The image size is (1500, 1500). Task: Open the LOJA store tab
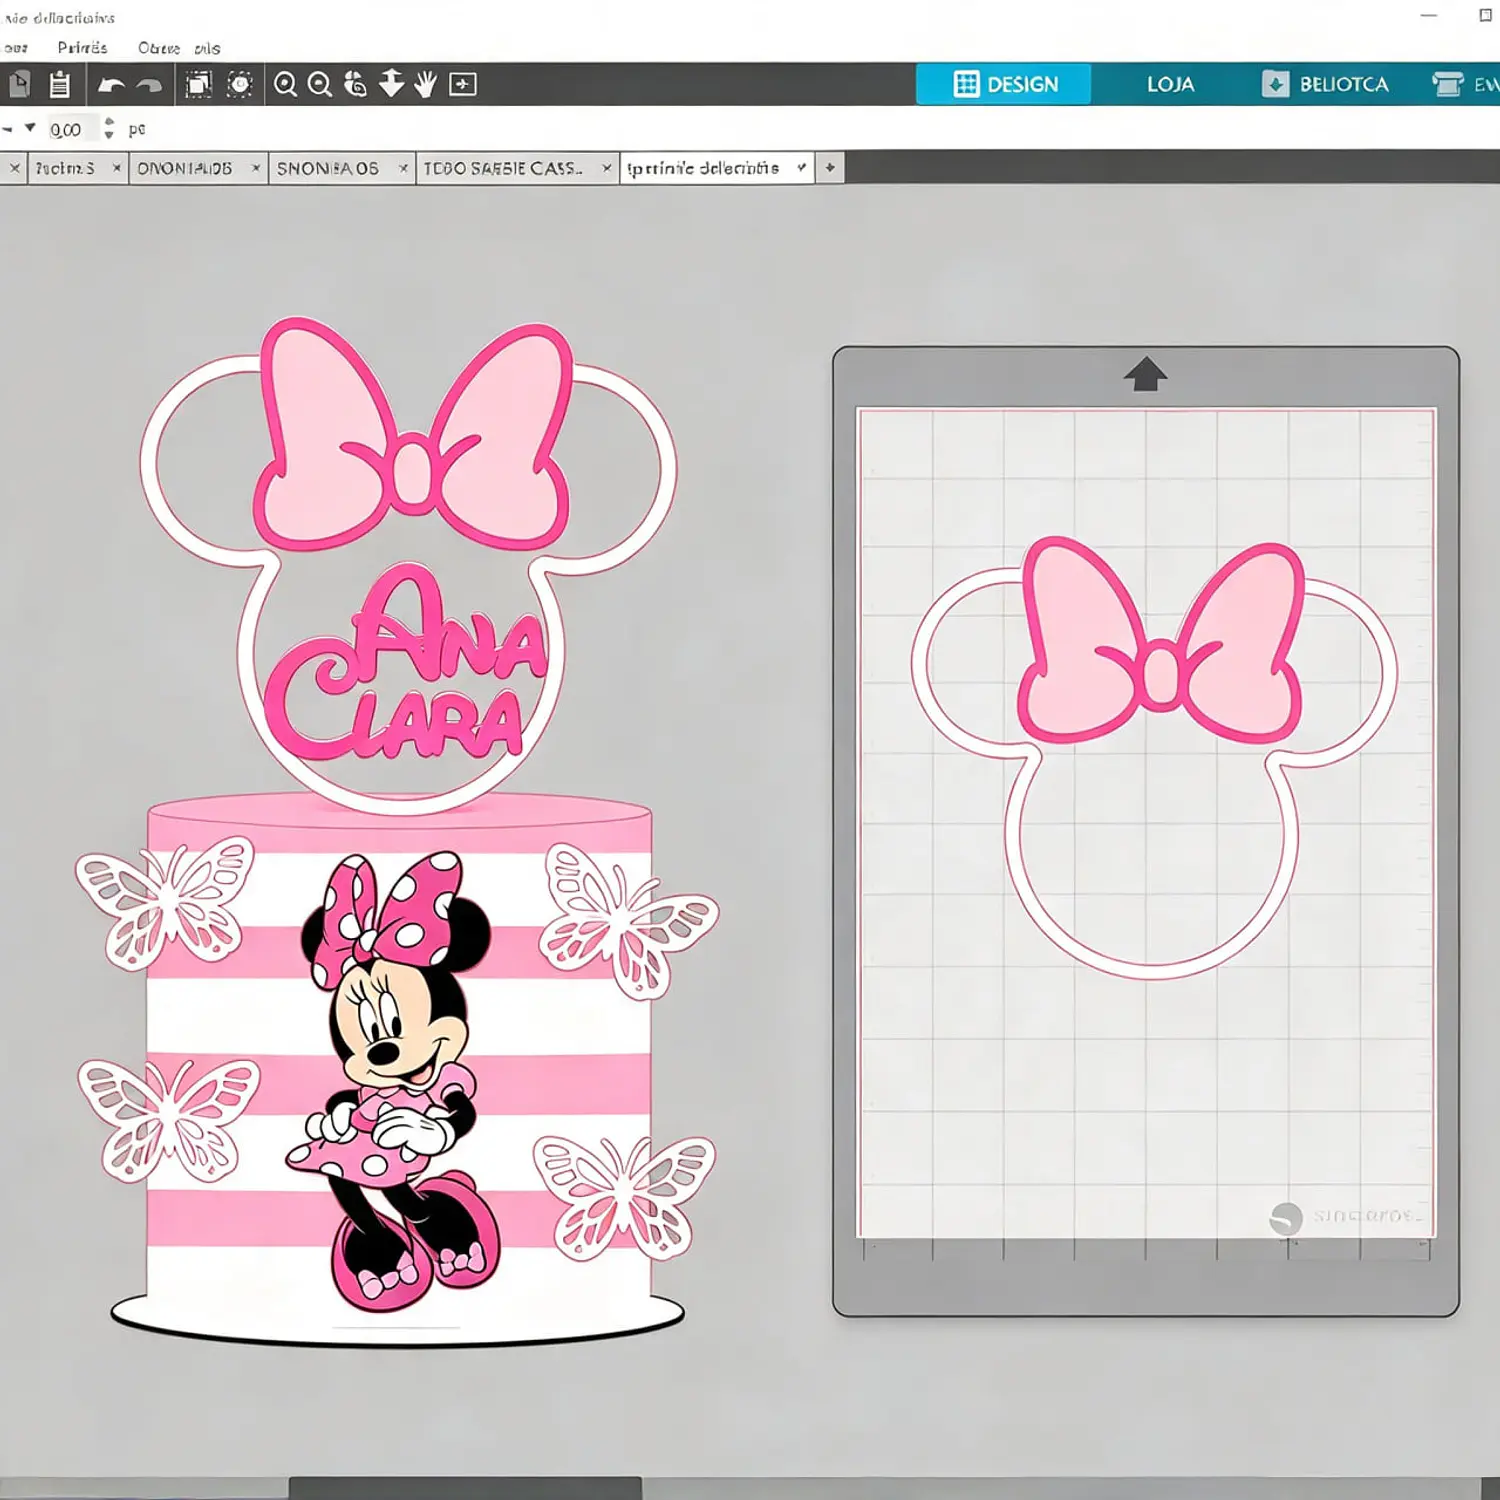coord(1170,84)
